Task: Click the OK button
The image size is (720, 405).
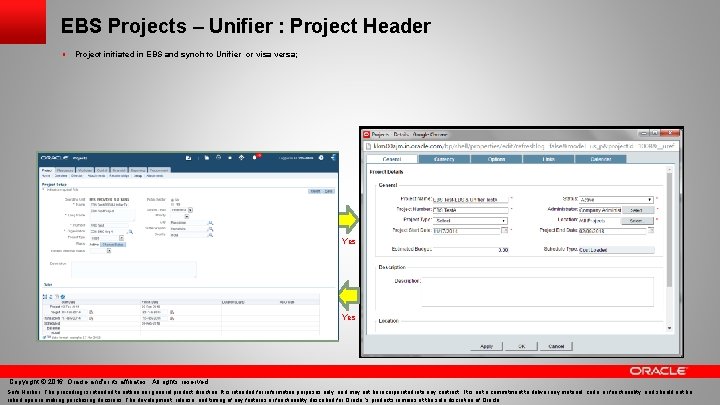Action: pos(521,346)
